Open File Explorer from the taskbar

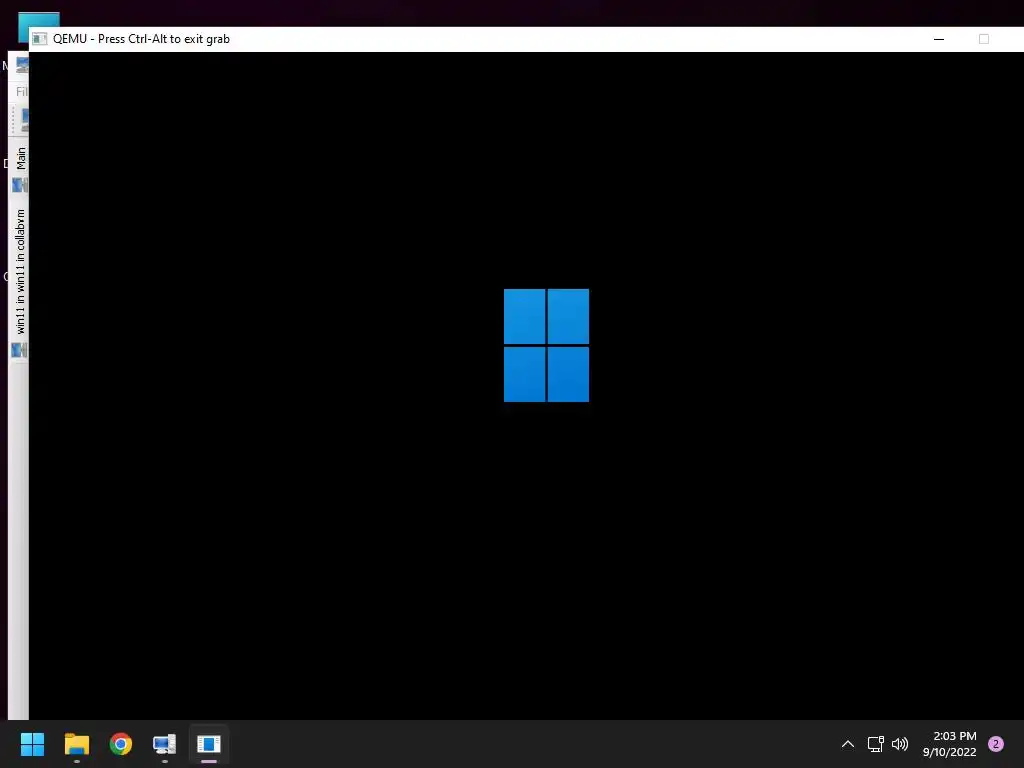point(76,744)
